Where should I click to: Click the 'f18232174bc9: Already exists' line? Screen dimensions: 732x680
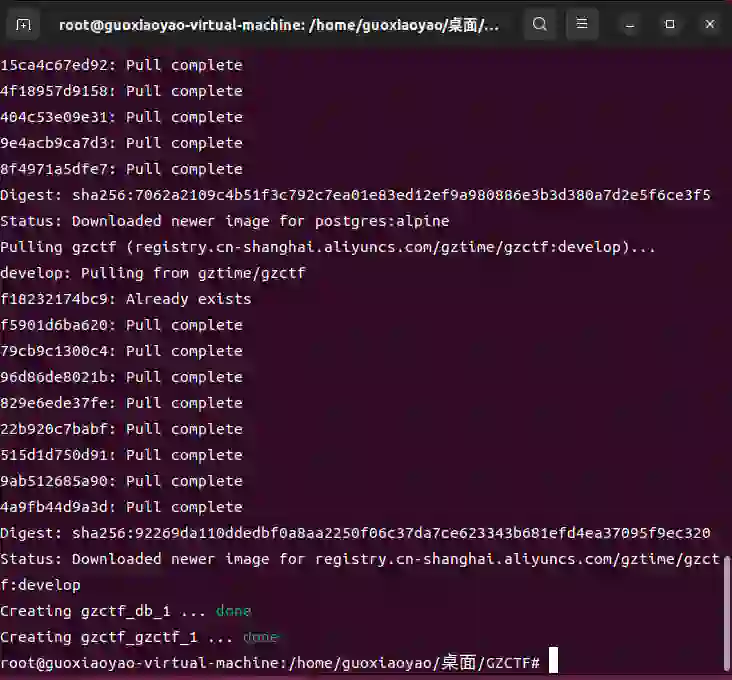(x=126, y=299)
